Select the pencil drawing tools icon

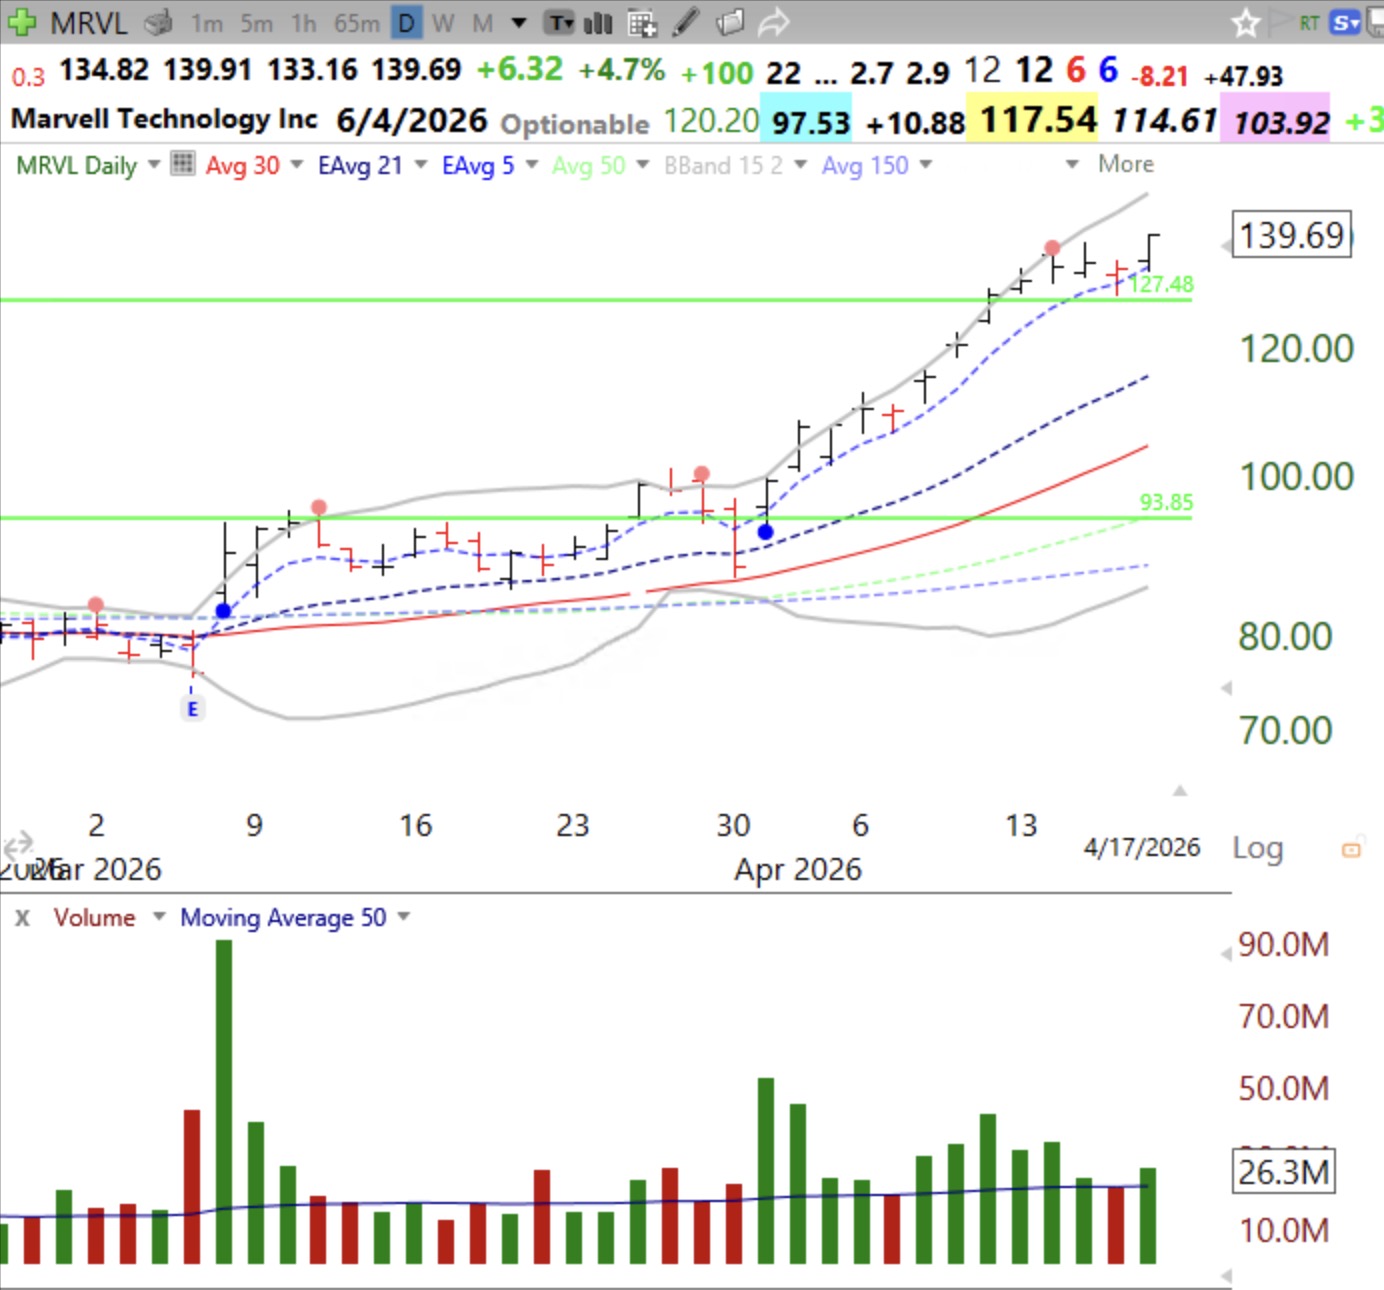pos(686,22)
